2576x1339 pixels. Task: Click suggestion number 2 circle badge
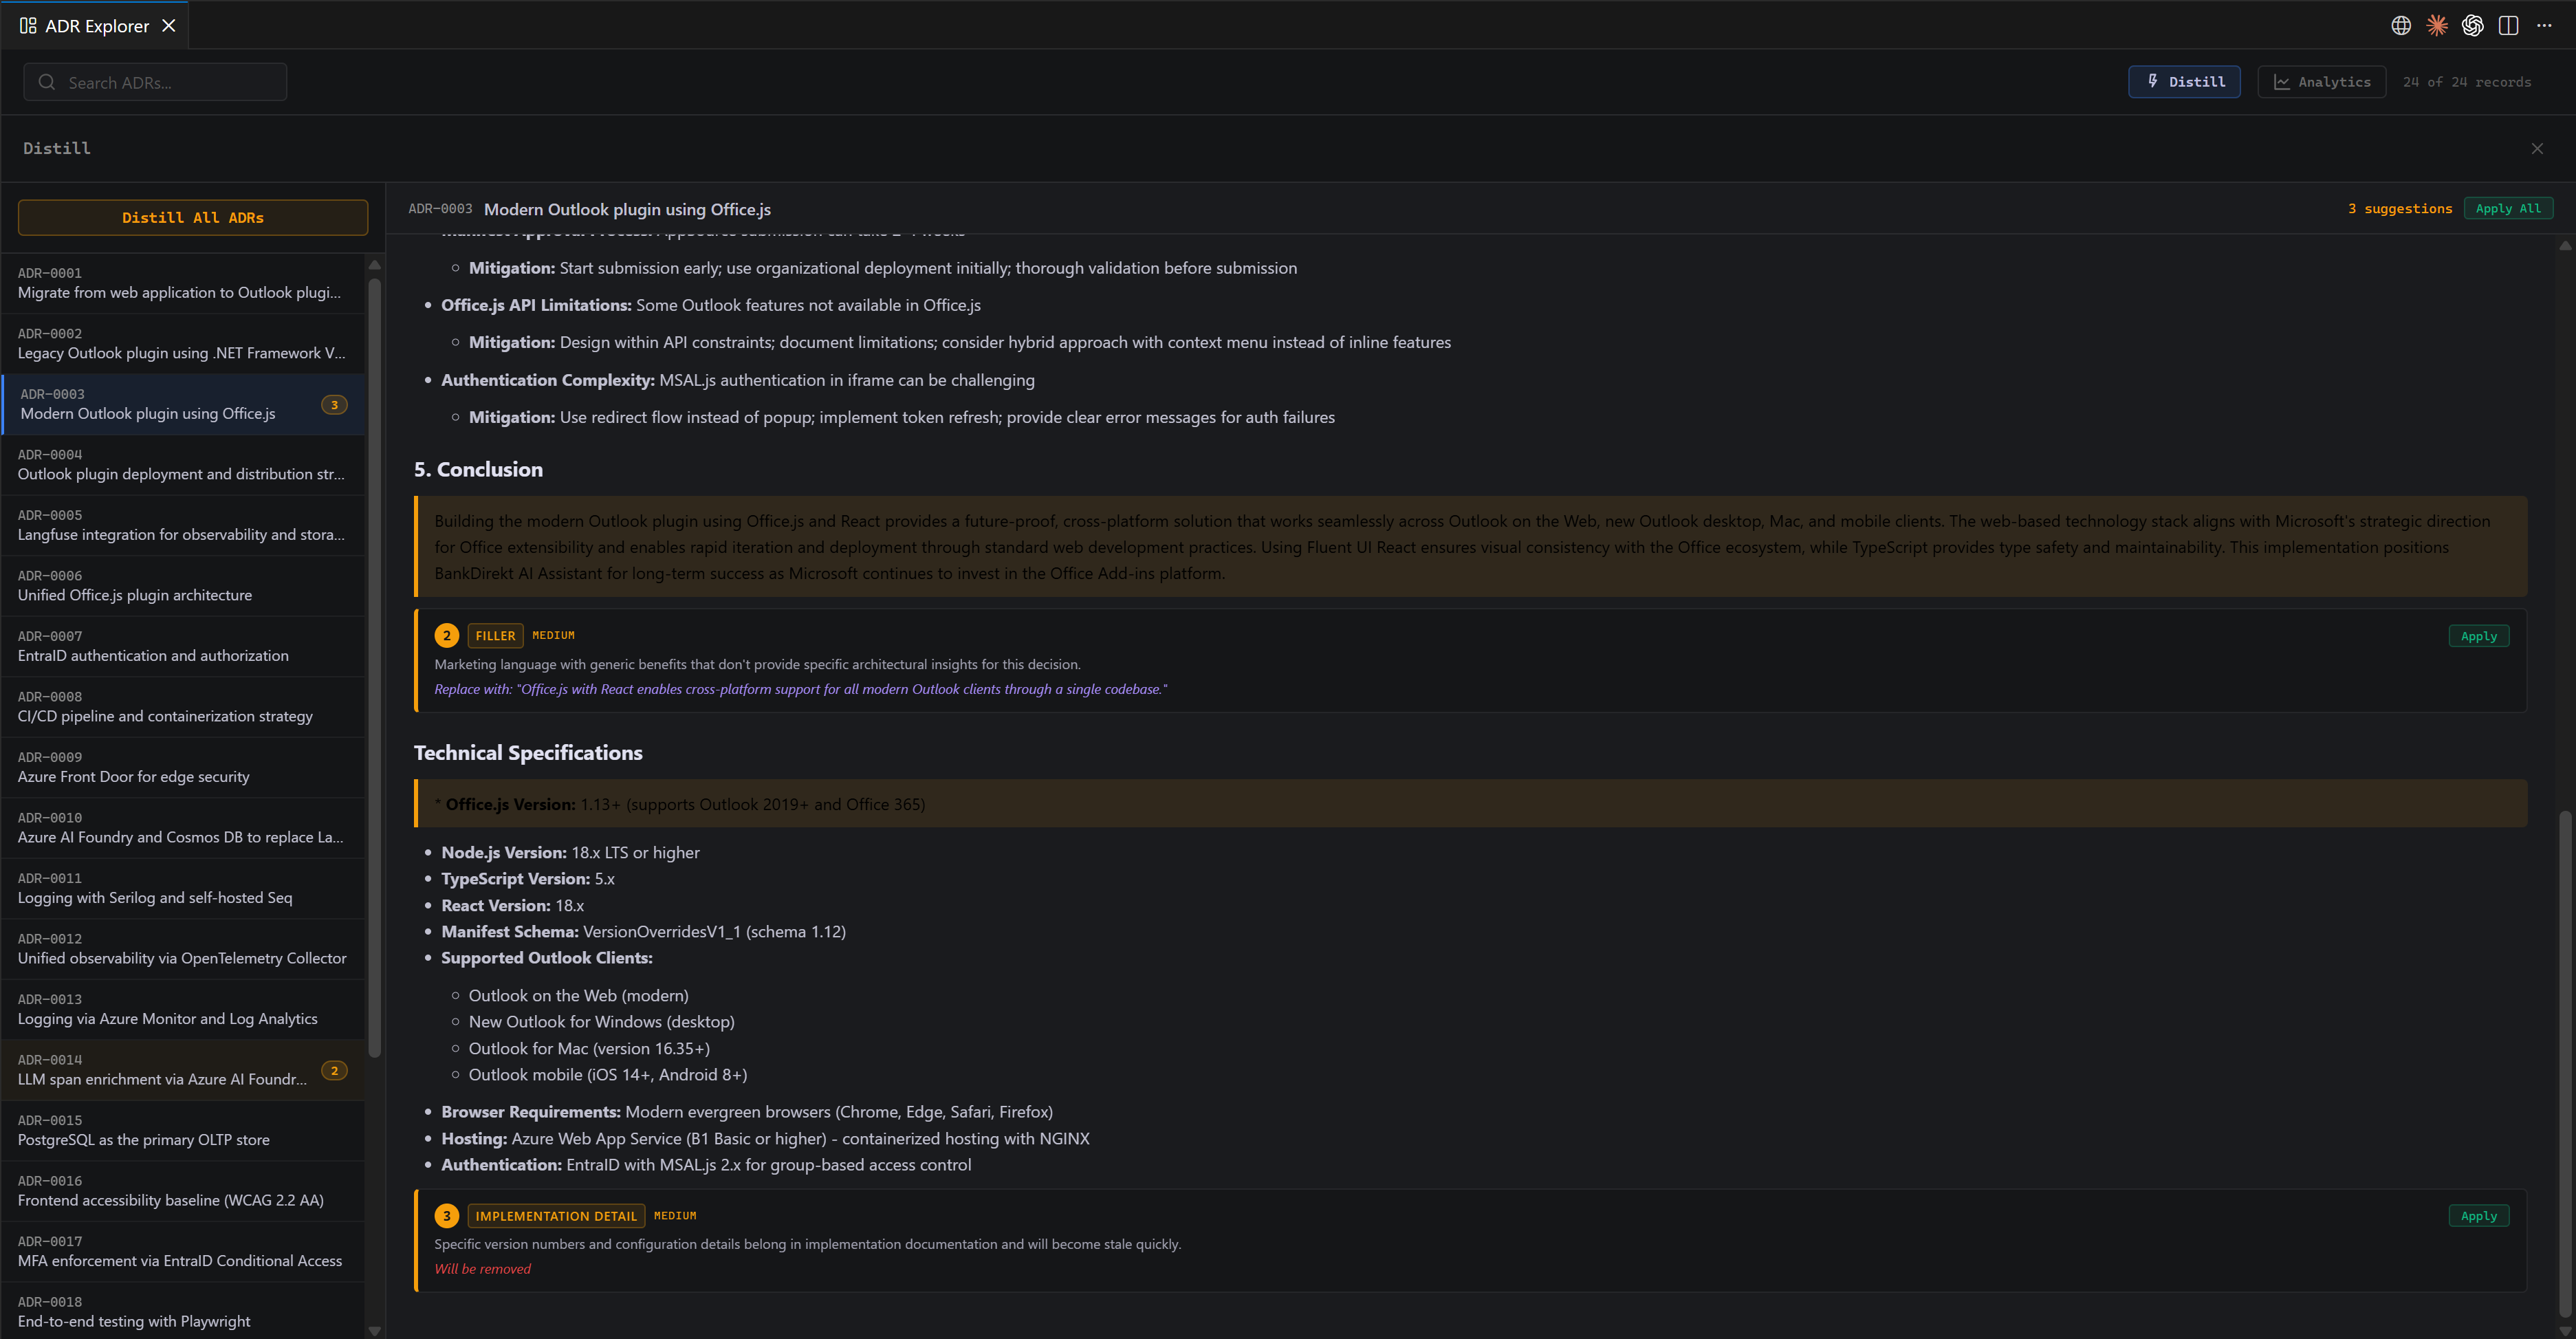point(446,636)
